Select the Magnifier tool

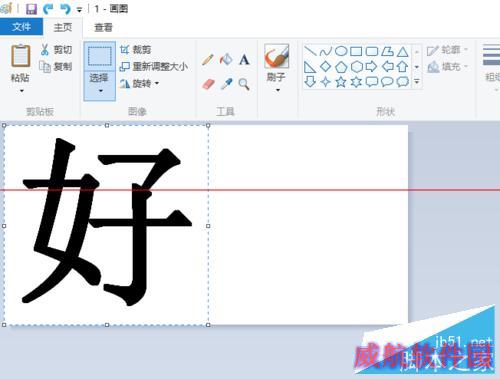click(244, 84)
